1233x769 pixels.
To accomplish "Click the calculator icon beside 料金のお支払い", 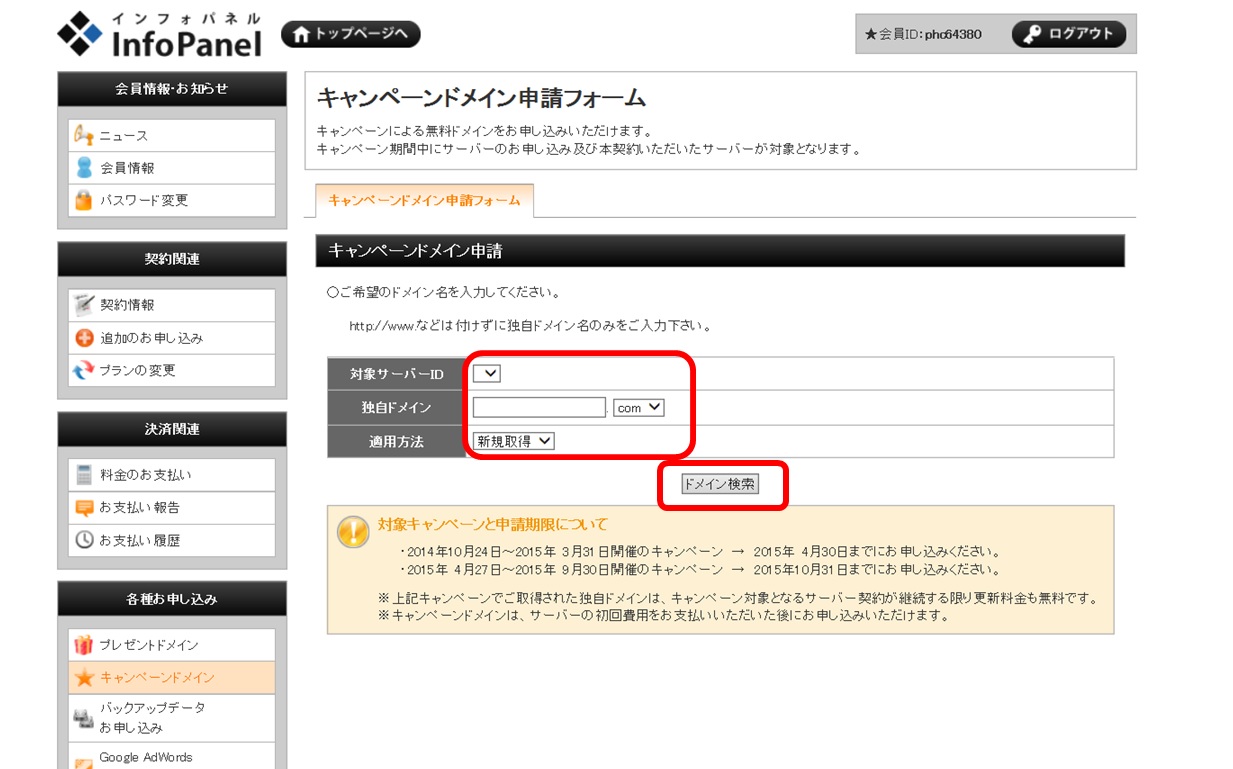I will (x=84, y=475).
